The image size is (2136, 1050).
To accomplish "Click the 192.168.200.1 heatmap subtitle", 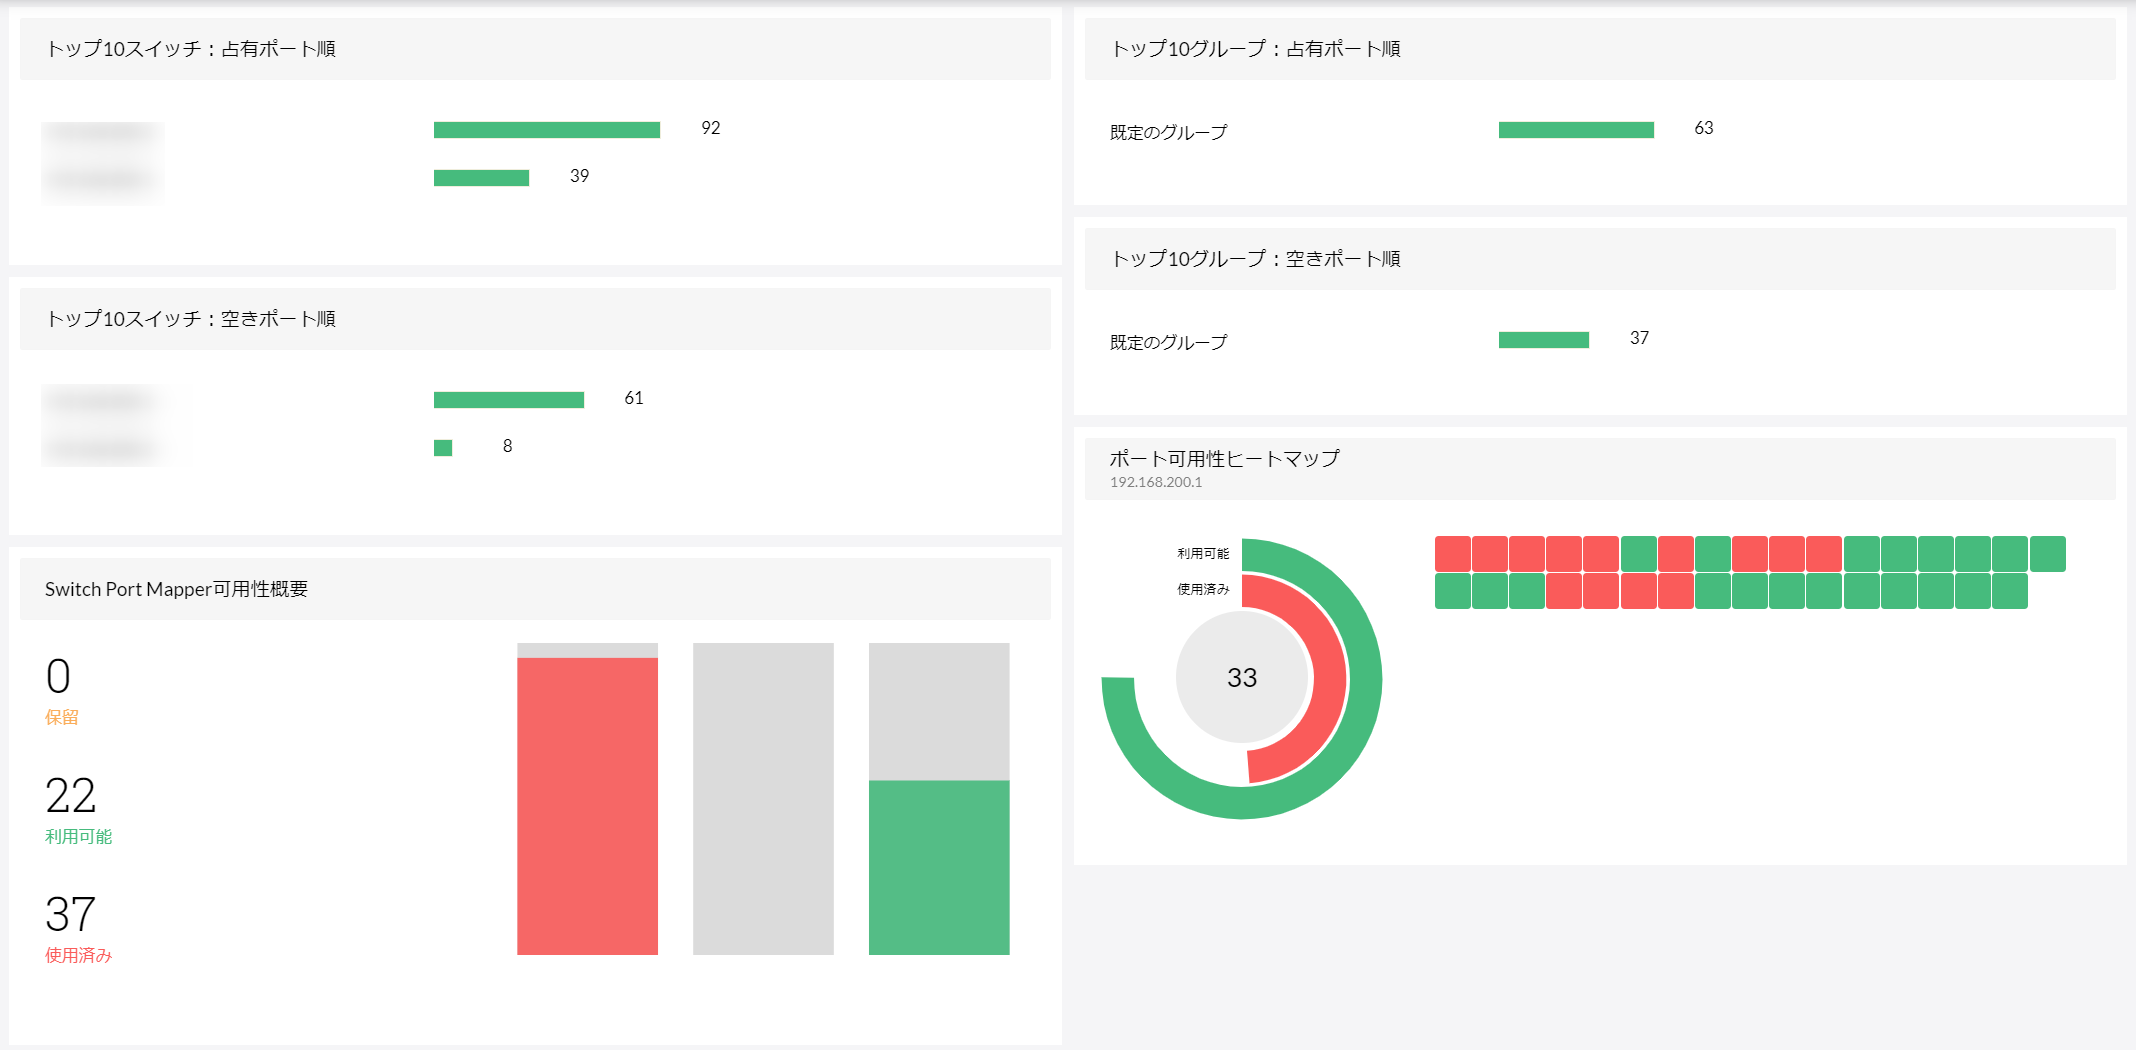I will click(x=1156, y=482).
